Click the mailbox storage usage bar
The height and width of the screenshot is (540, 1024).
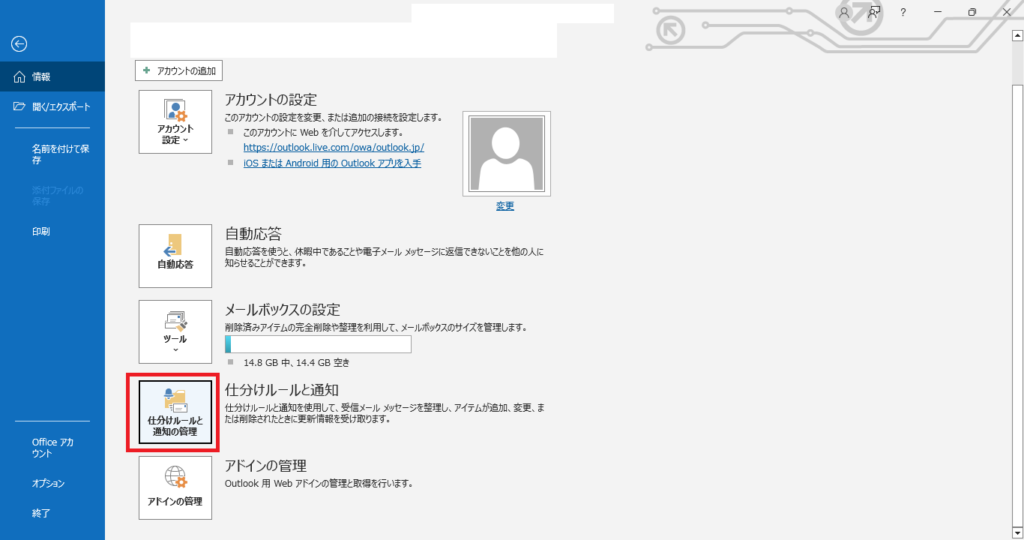point(318,345)
